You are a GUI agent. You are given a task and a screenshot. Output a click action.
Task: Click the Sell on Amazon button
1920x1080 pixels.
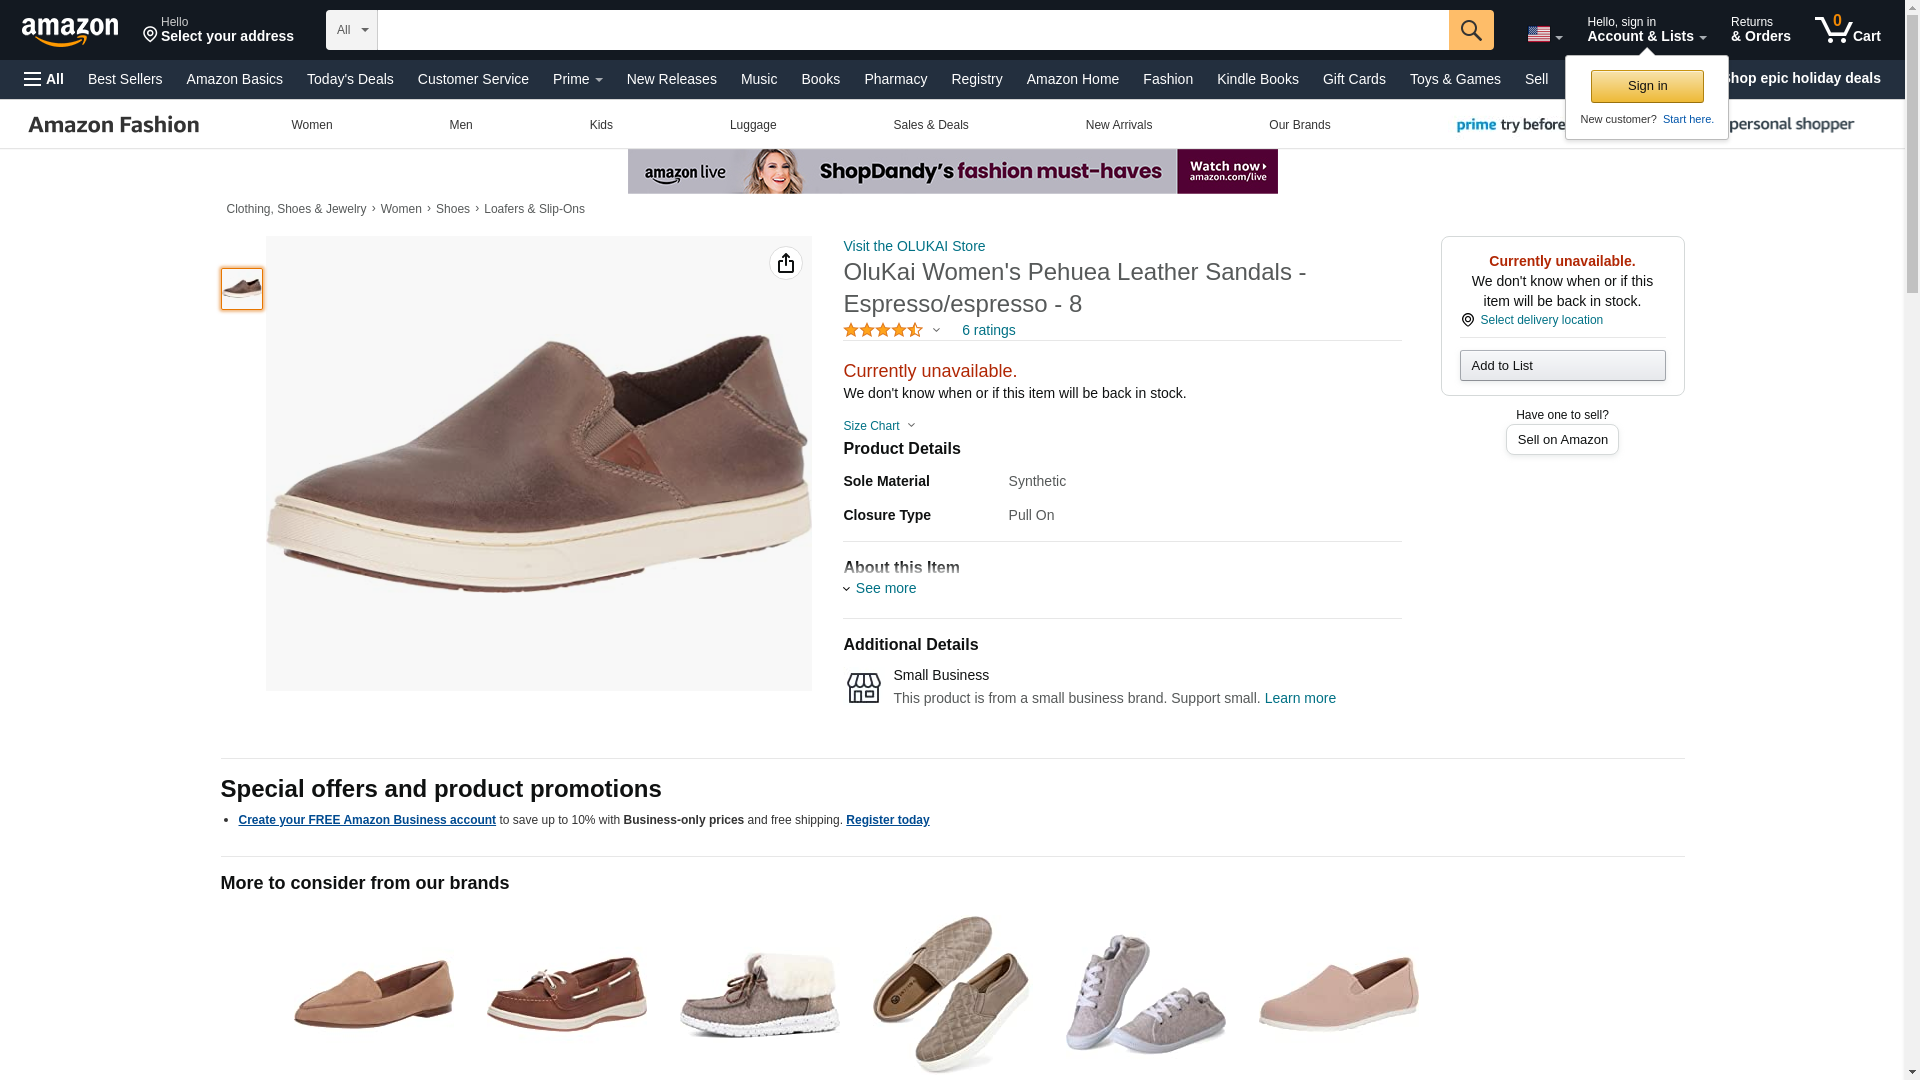[x=1561, y=440]
